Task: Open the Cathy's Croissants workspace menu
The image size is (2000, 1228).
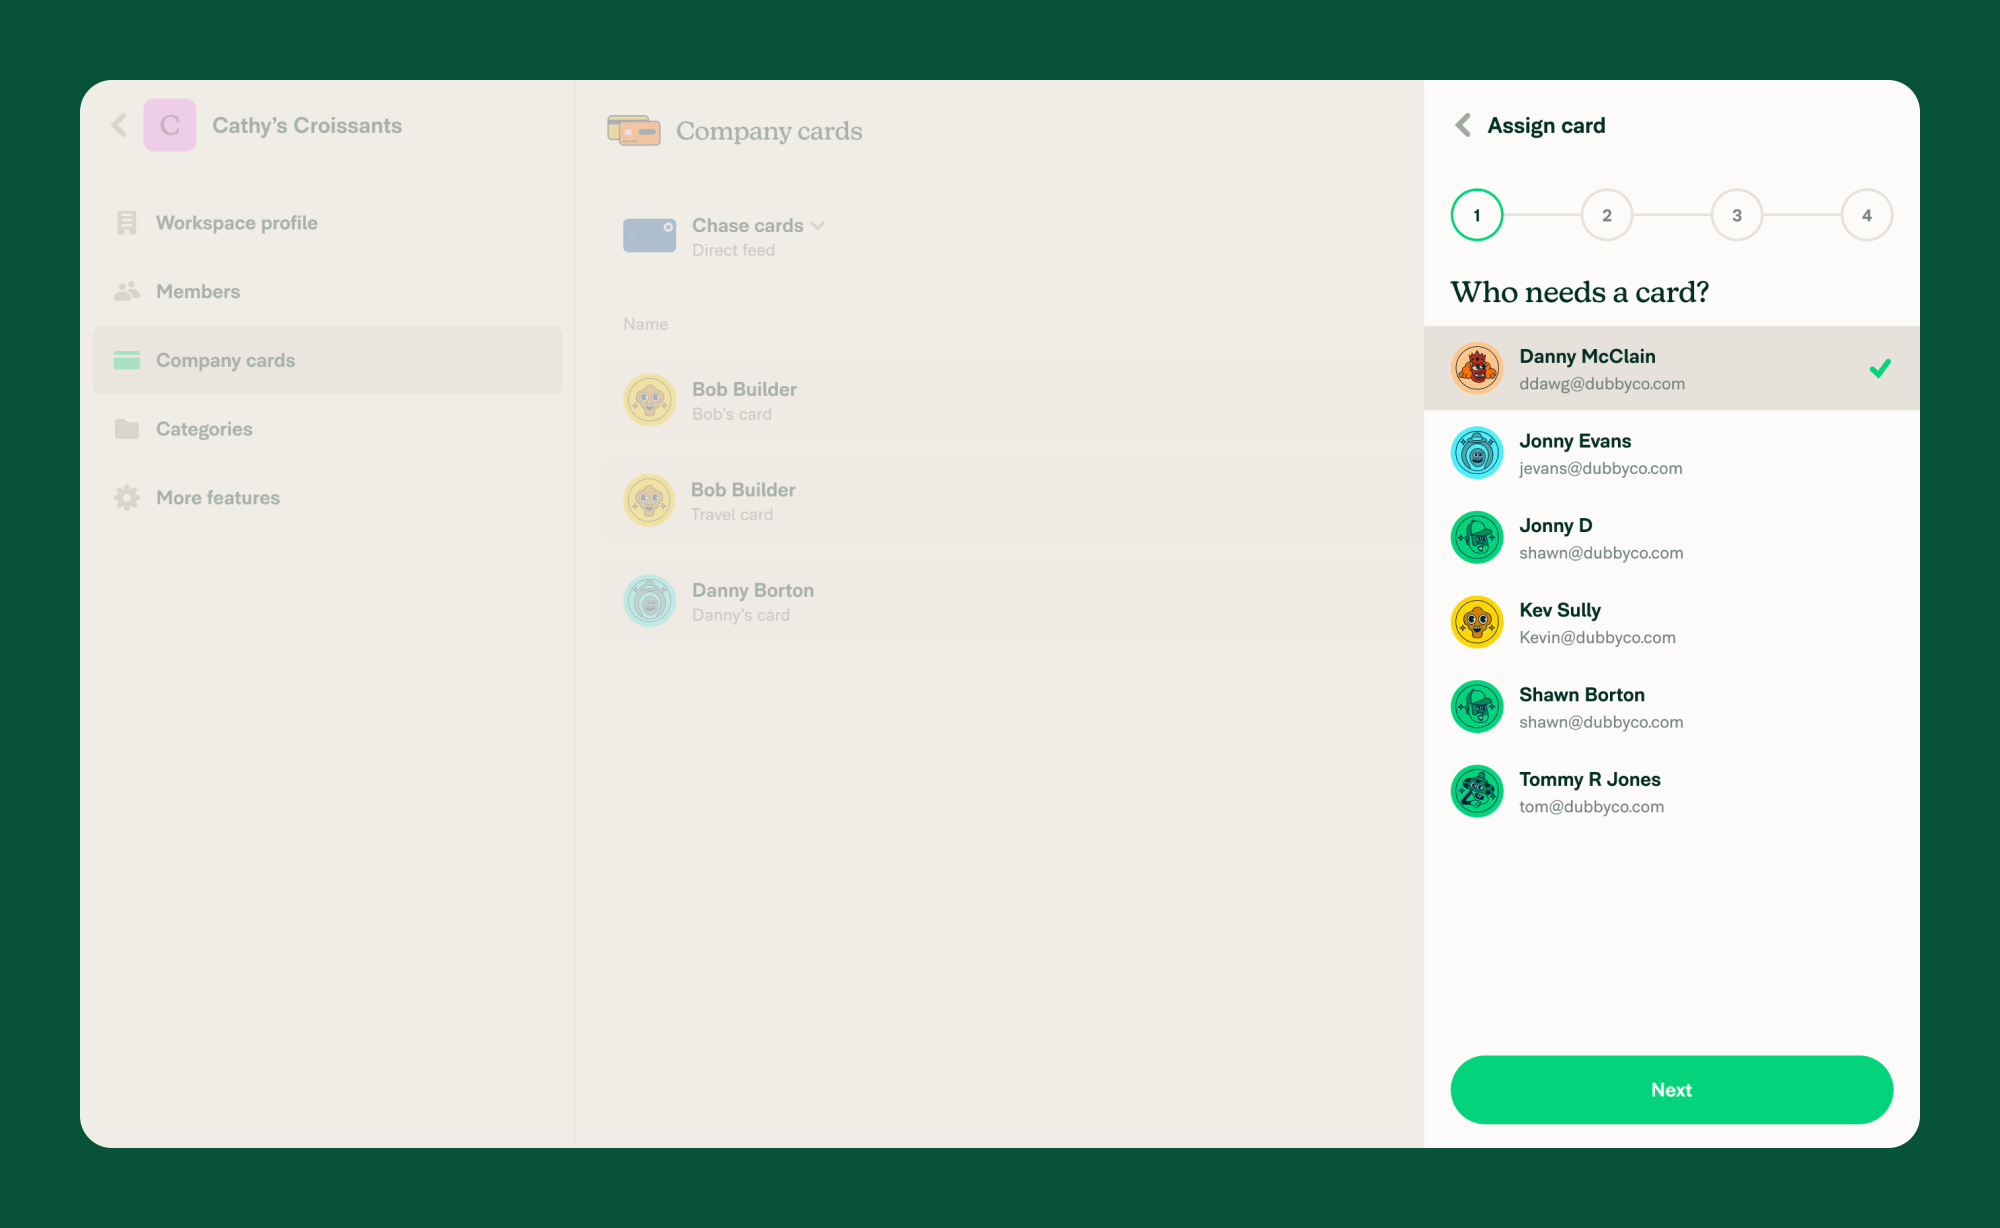Action: [x=307, y=127]
